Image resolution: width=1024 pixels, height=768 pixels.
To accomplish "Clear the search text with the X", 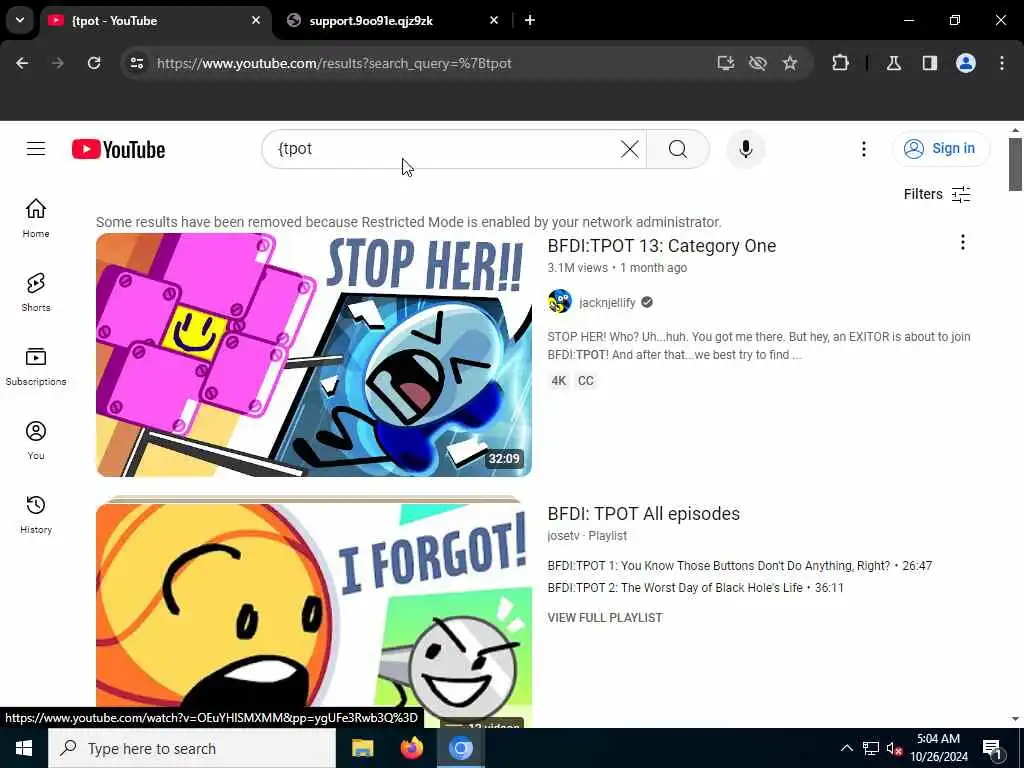I will (x=630, y=149).
